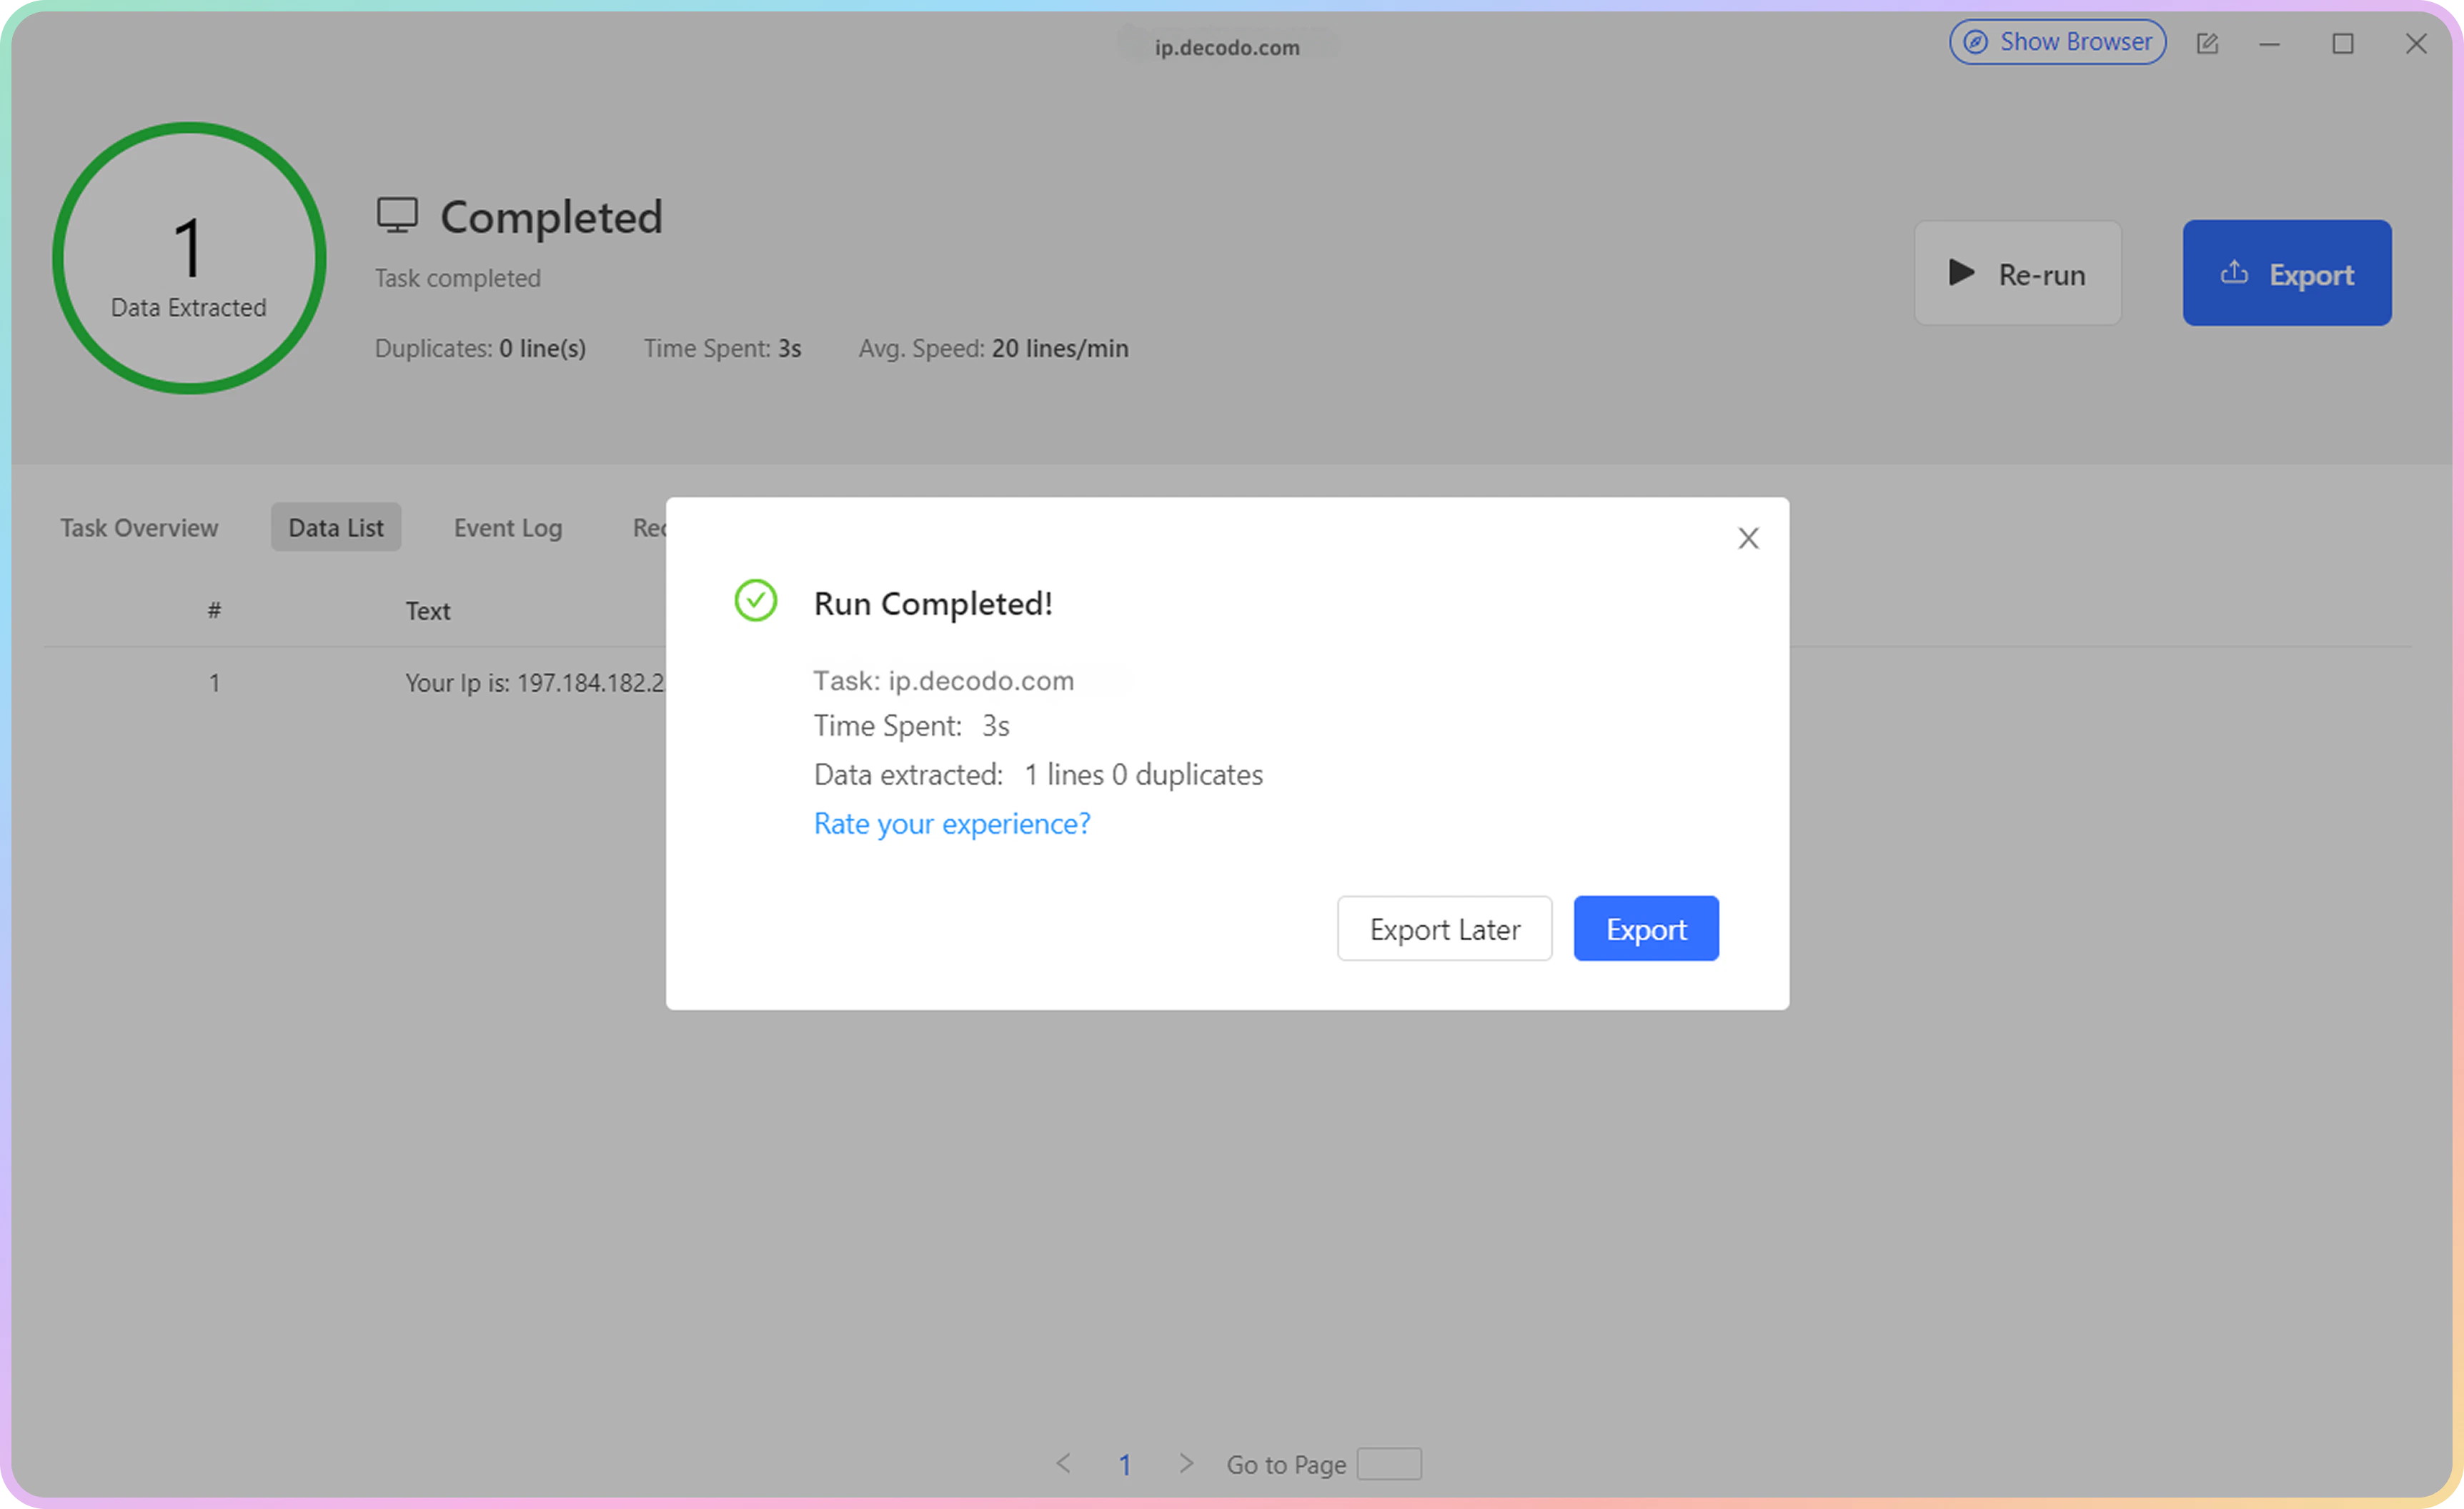
Task: Switch to the Event Log tab
Action: click(507, 528)
